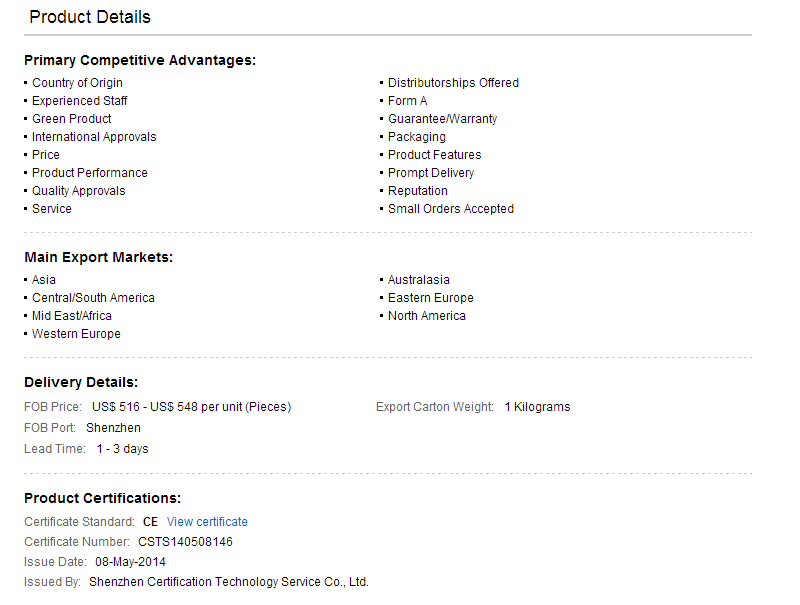Click the Export Carton Weight value
The width and height of the screenshot is (800, 605).
[537, 407]
